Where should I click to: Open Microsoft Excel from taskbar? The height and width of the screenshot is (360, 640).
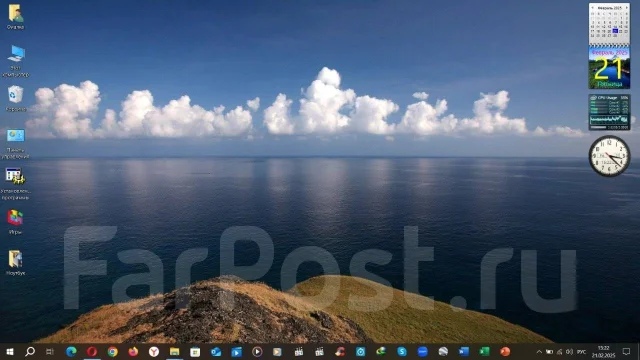484,351
